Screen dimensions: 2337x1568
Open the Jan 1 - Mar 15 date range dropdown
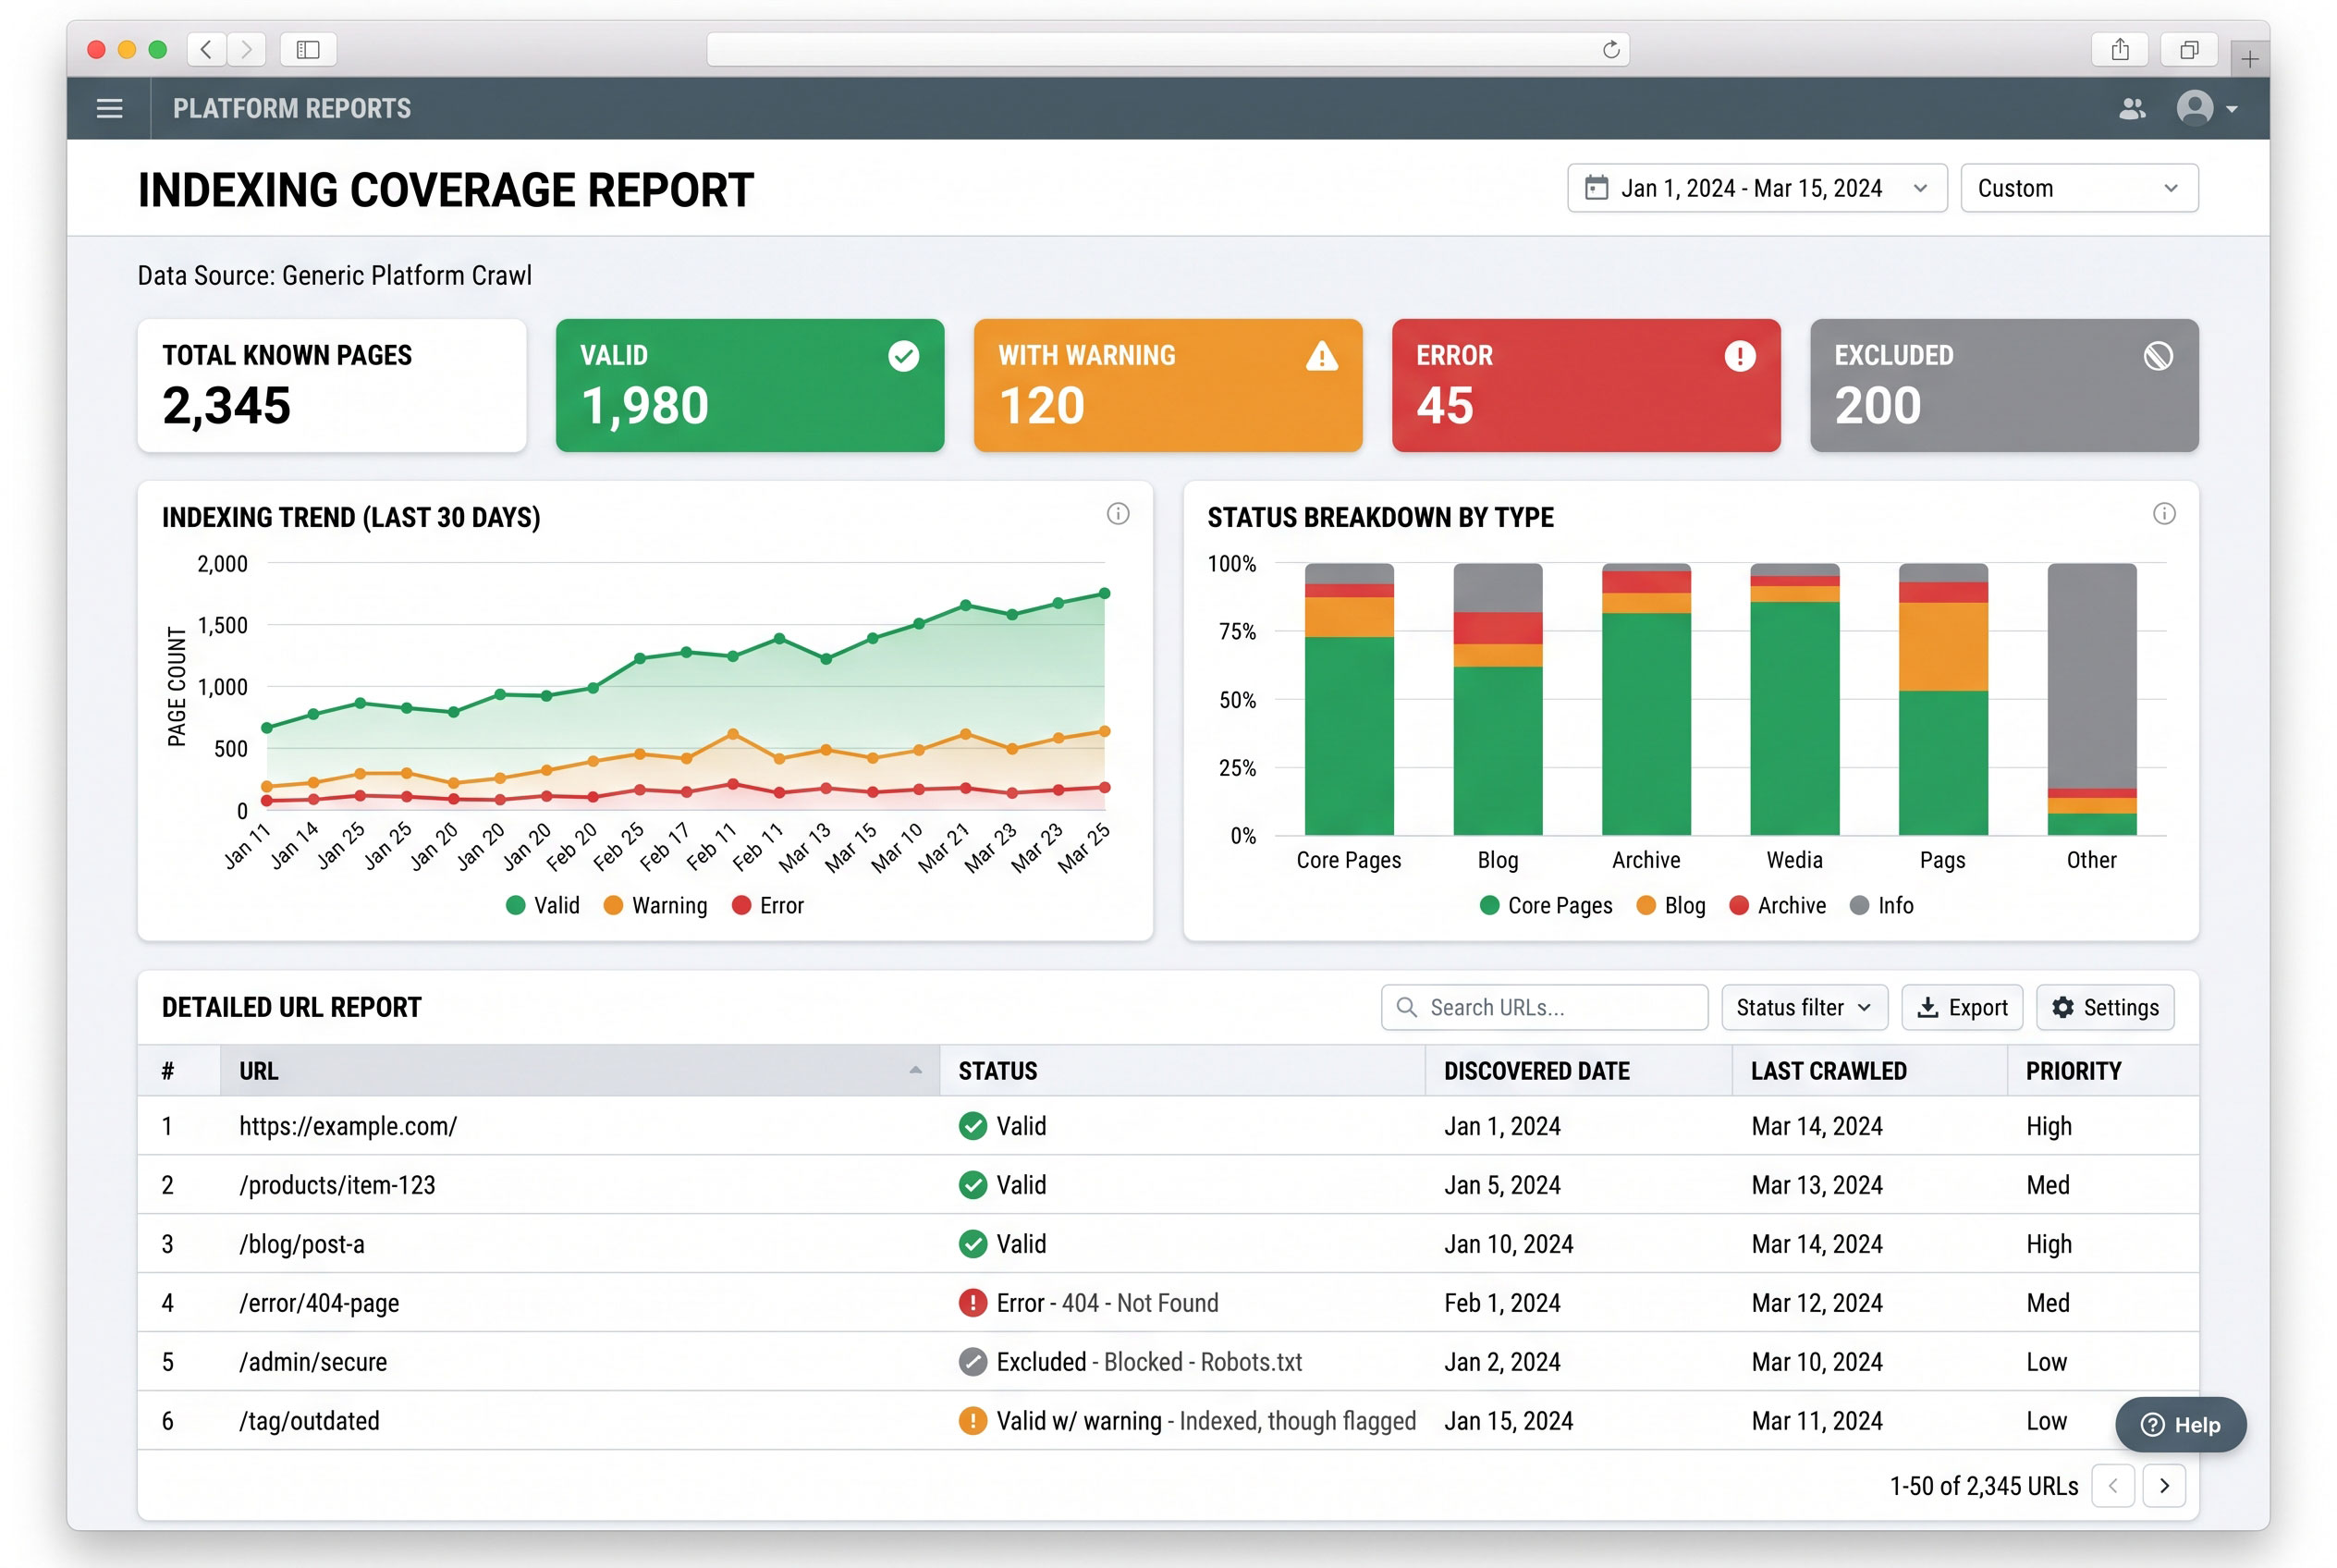1756,188
